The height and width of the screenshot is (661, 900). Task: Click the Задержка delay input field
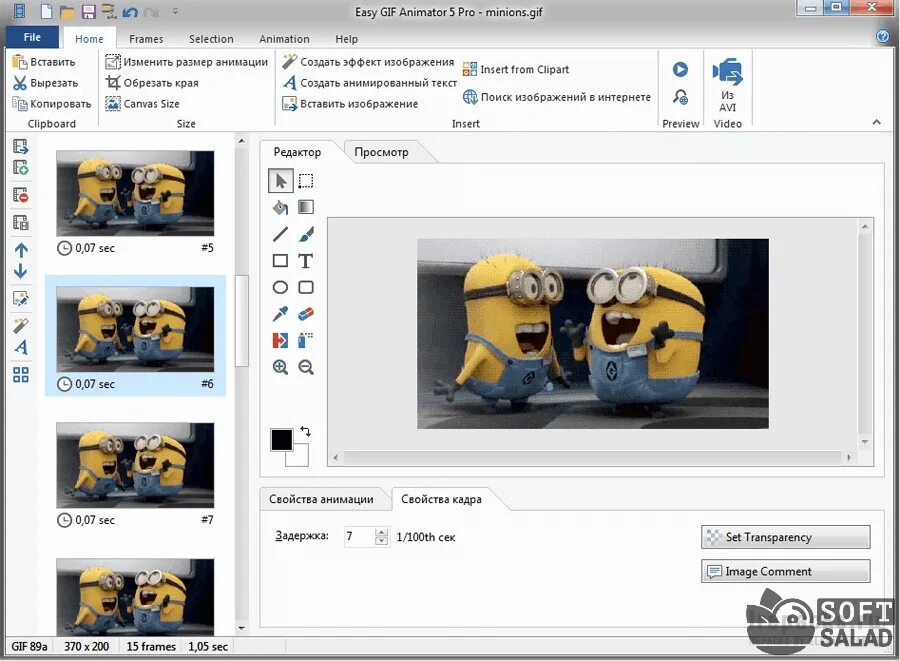359,536
